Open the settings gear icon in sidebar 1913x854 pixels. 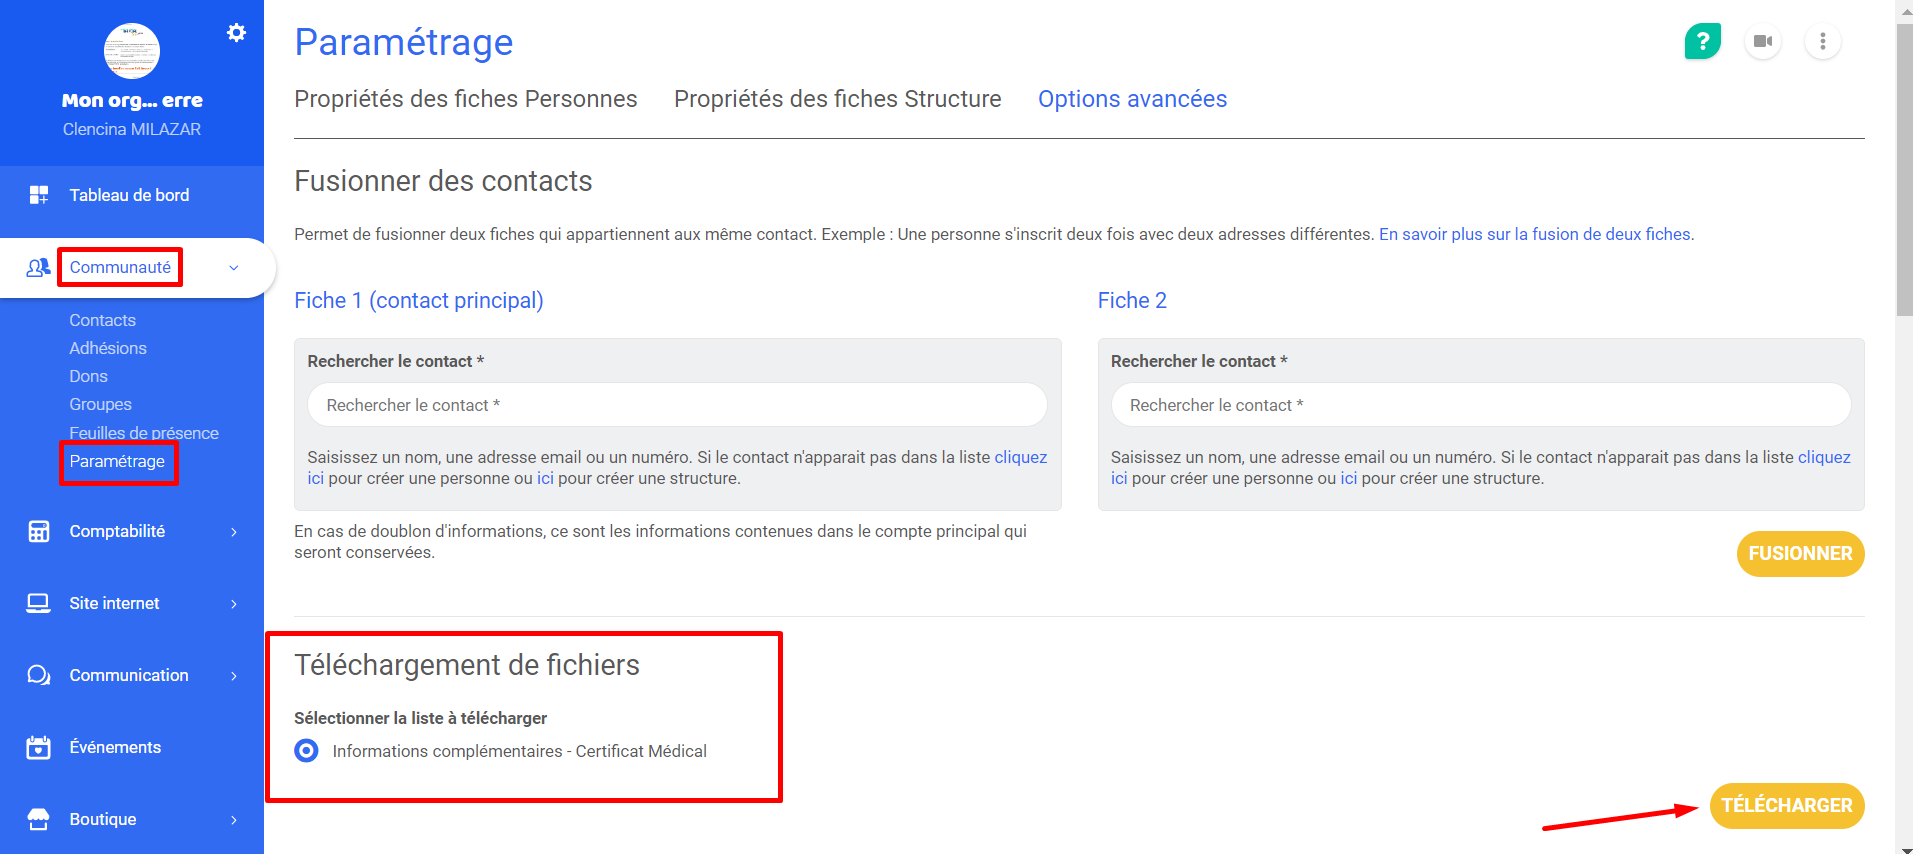(236, 33)
